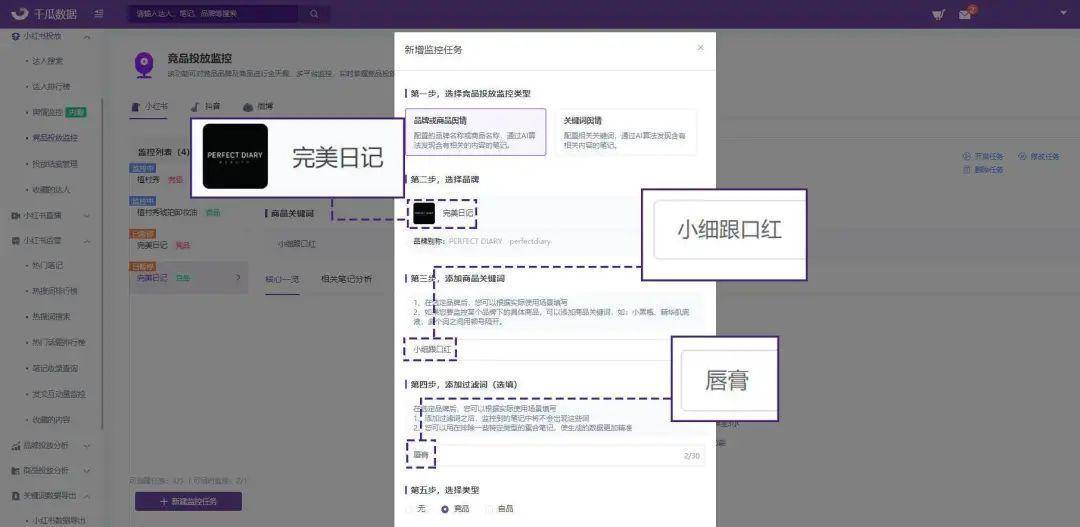Click the shopping cart icon in header
Screen dimensions: 1080x527
(x=937, y=14)
